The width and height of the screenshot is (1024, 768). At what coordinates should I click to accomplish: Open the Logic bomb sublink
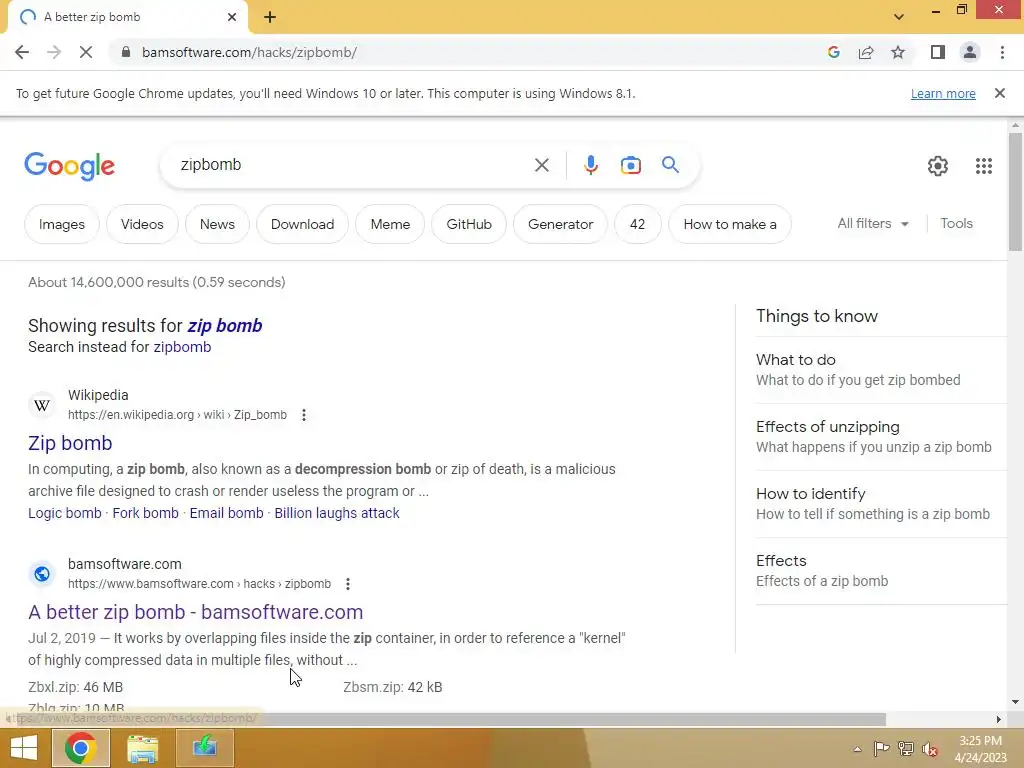[x=65, y=513]
